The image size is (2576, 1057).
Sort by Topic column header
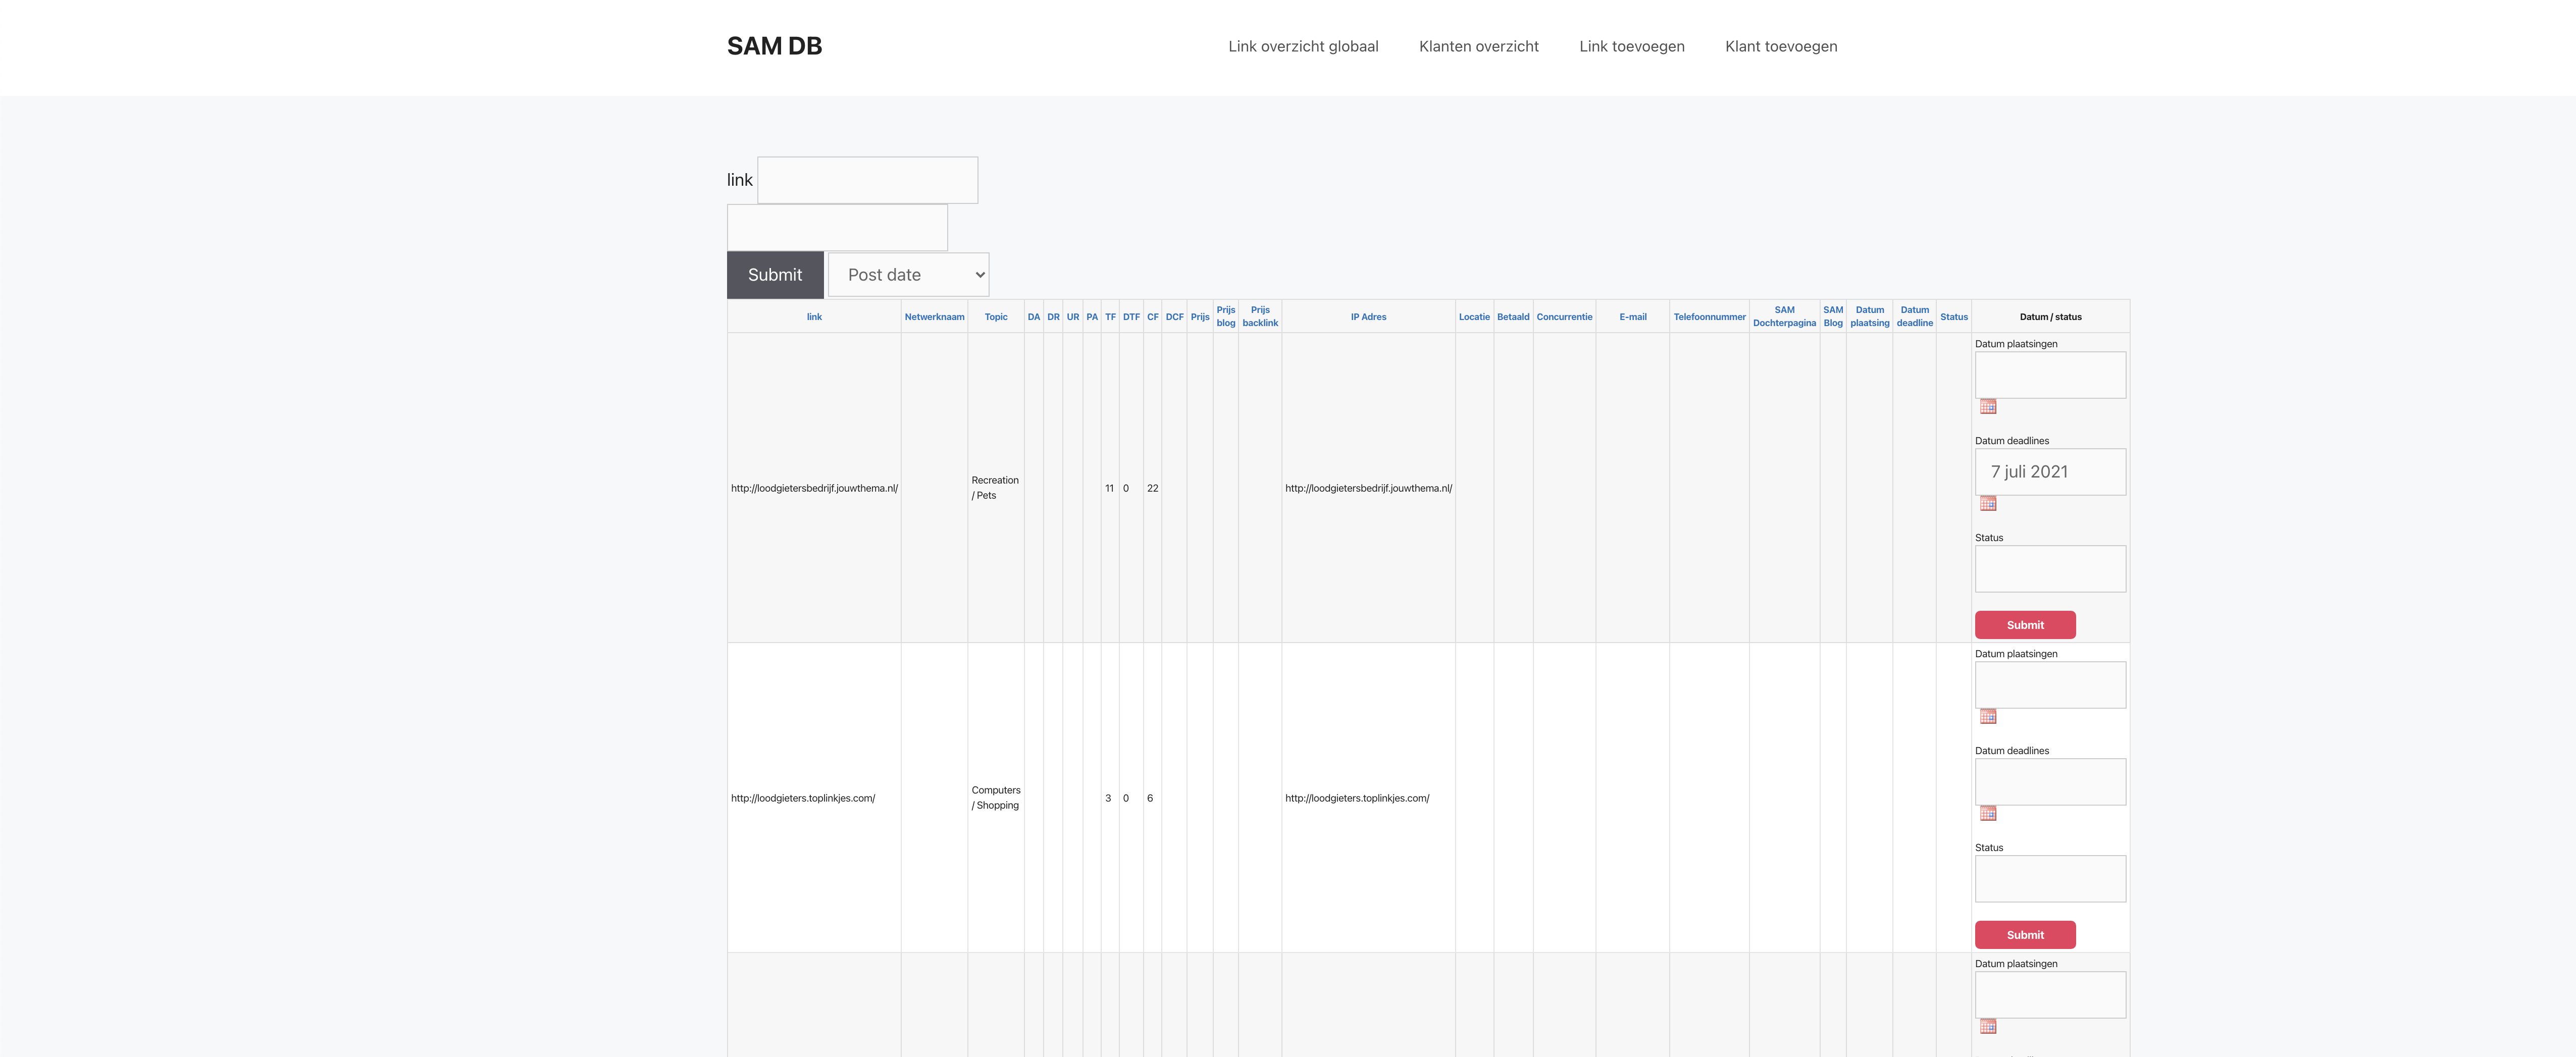[996, 317]
